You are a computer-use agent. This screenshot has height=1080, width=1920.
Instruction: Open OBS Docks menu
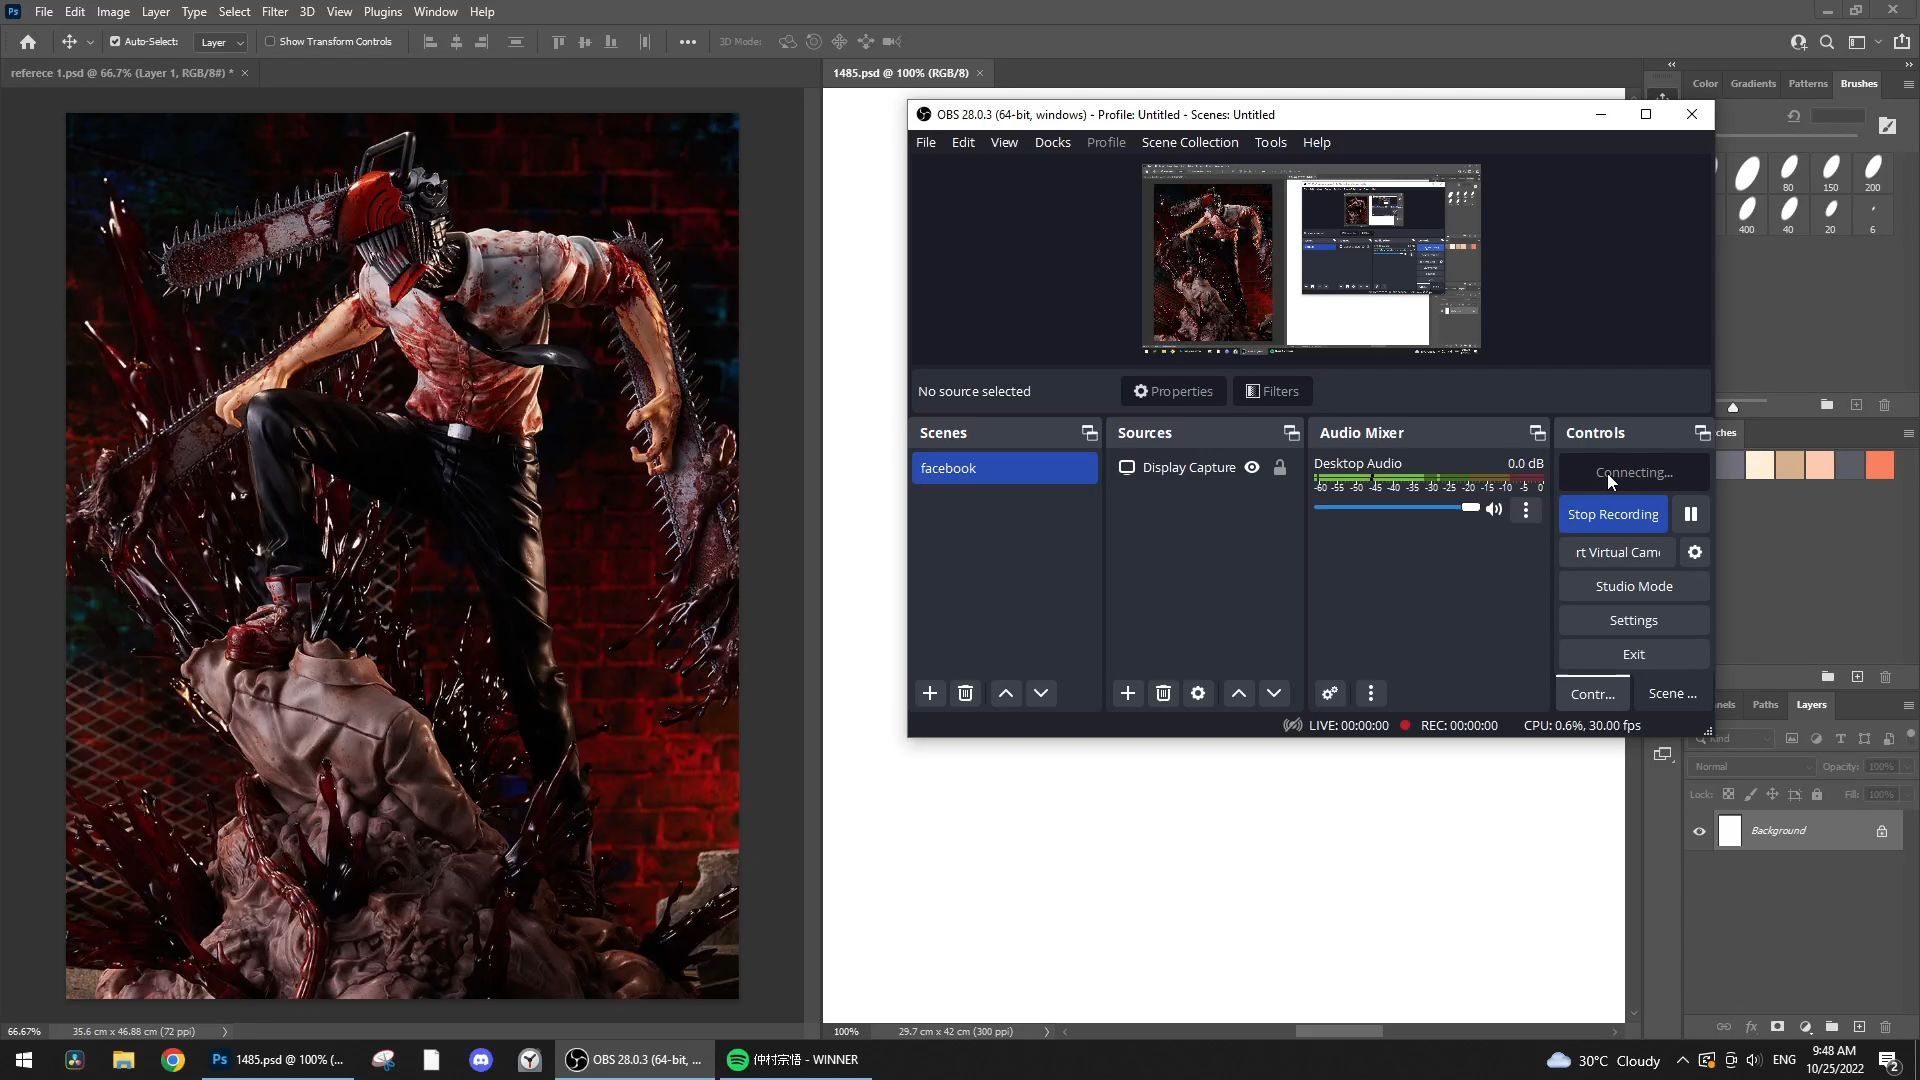point(1052,142)
